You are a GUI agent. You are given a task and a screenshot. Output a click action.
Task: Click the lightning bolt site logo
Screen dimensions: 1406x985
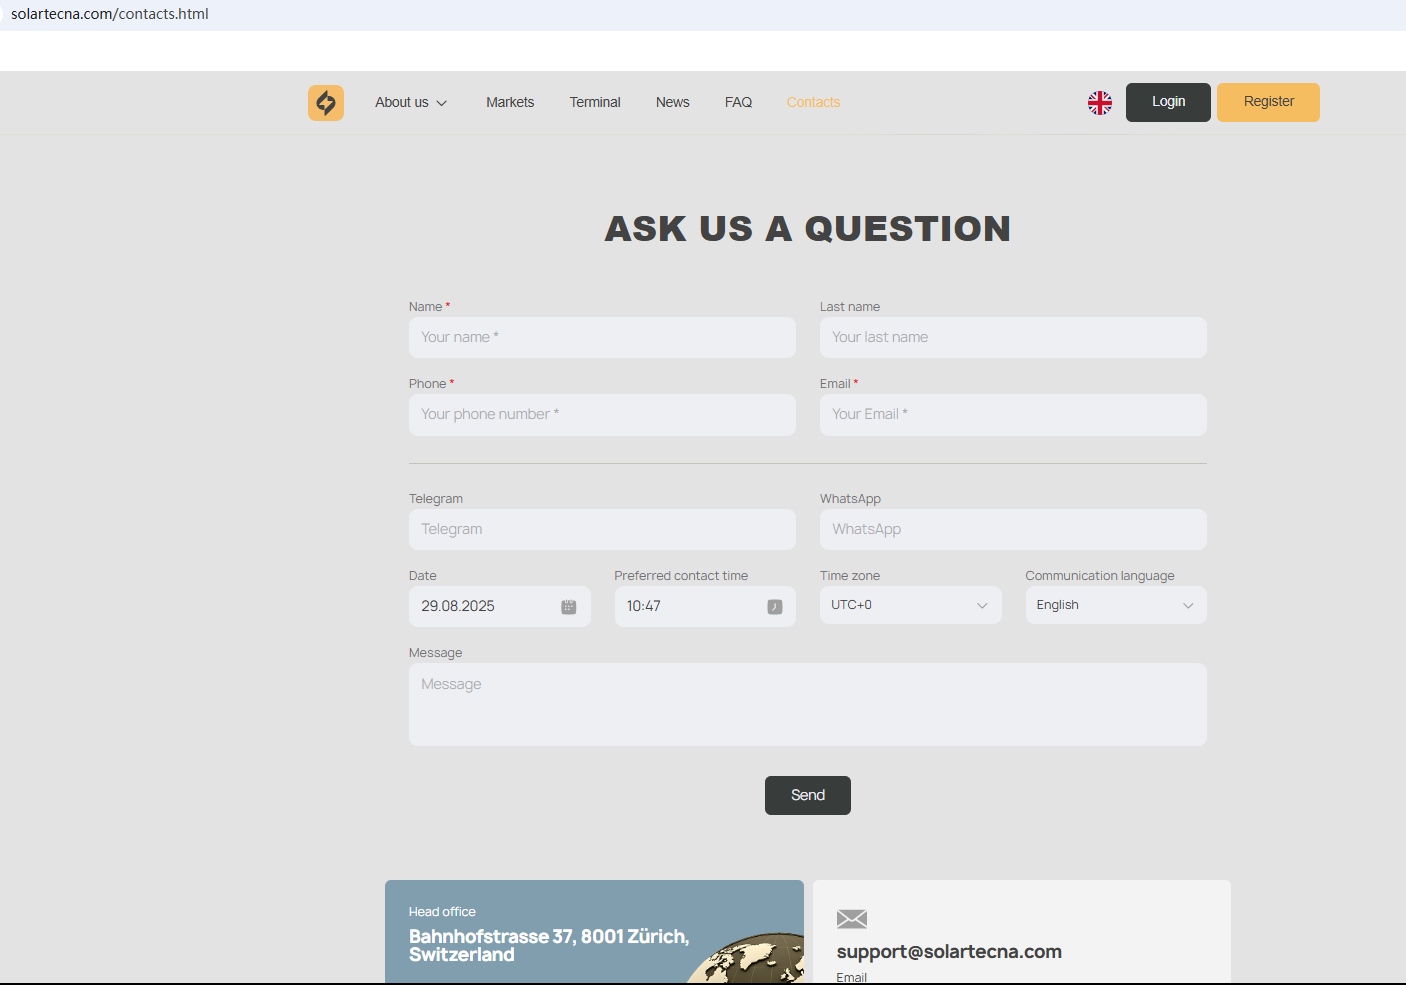click(x=326, y=103)
